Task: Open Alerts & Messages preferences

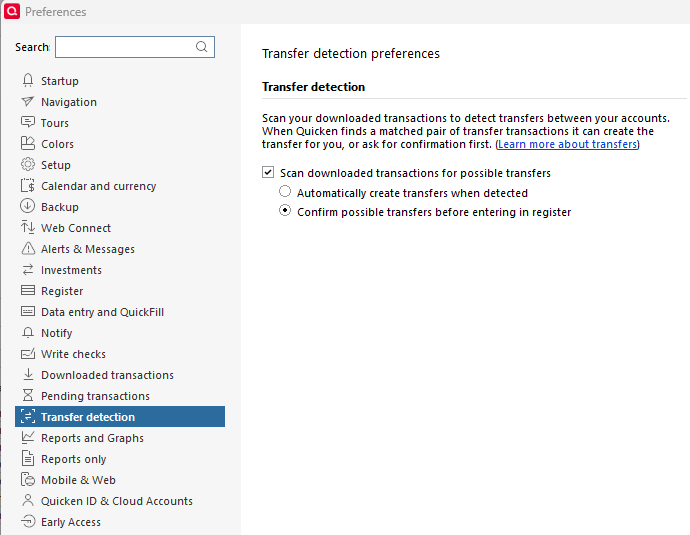Action: point(88,249)
